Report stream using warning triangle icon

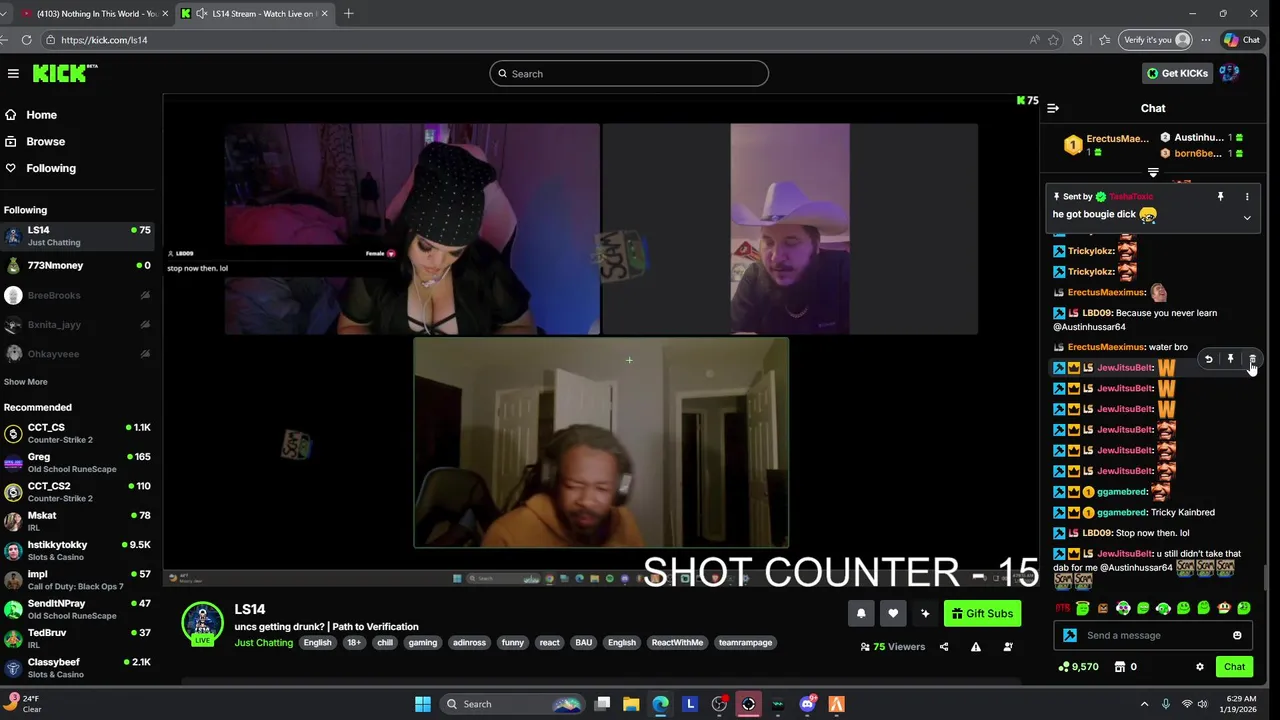976,647
